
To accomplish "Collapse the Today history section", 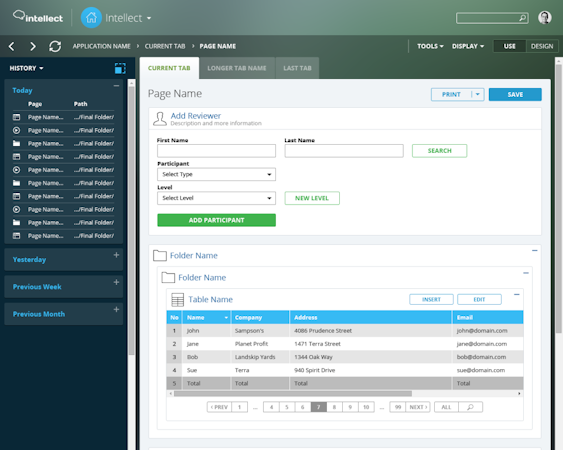I will tap(116, 86).
